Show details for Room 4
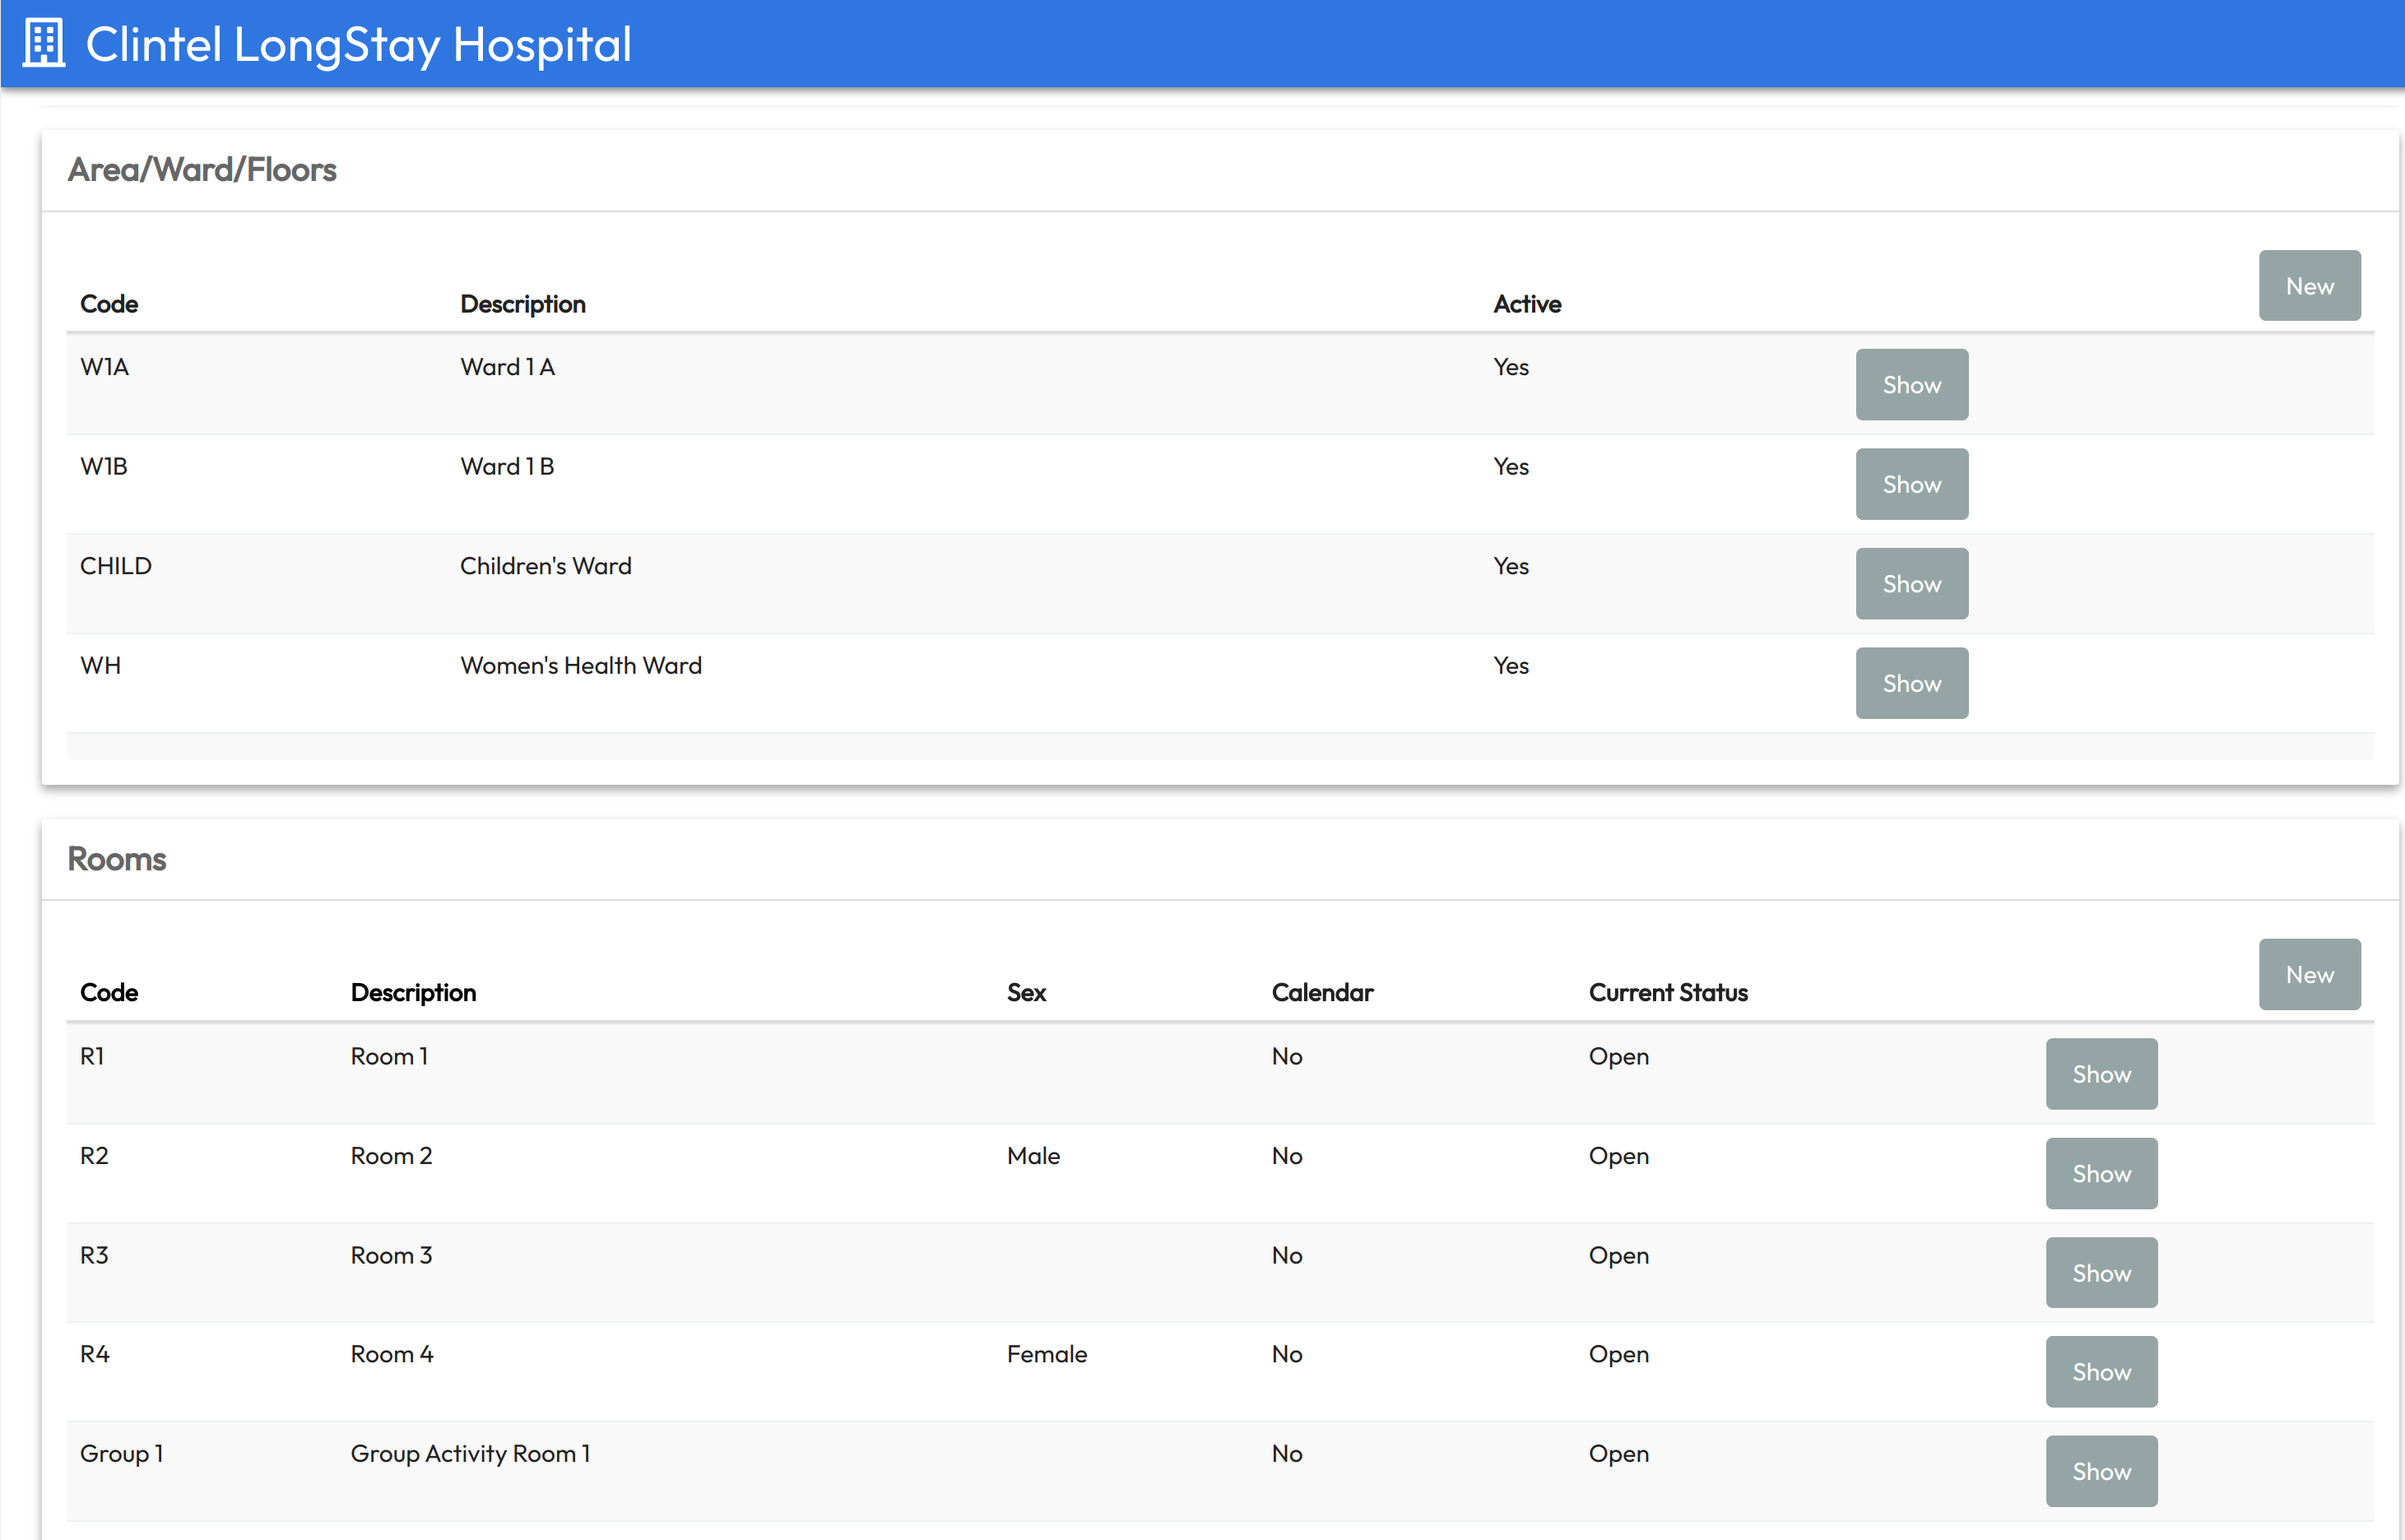Viewport: 2405px width, 1540px height. [2100, 1372]
